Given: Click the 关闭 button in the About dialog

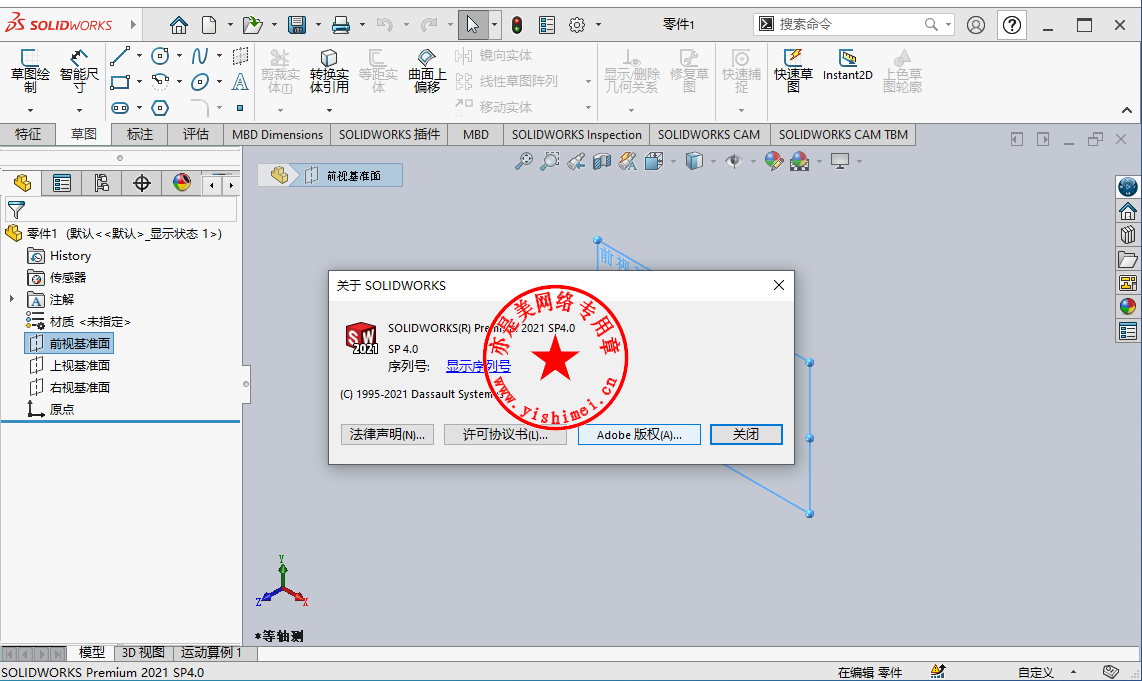Looking at the screenshot, I should click(x=746, y=435).
